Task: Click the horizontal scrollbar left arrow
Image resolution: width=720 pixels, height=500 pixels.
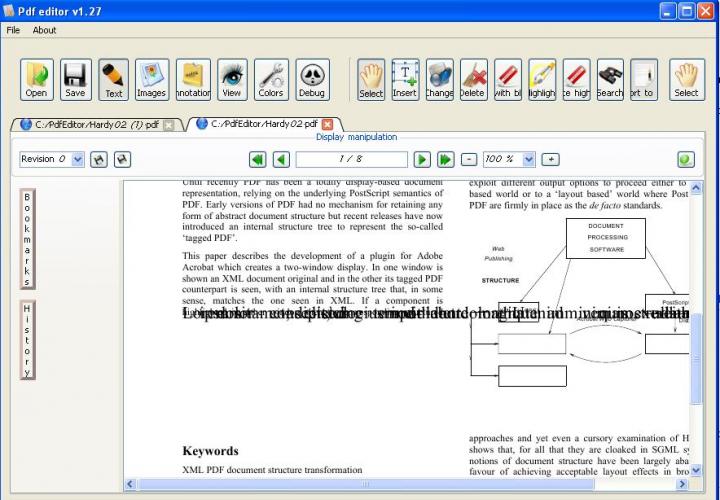Action: [x=130, y=484]
